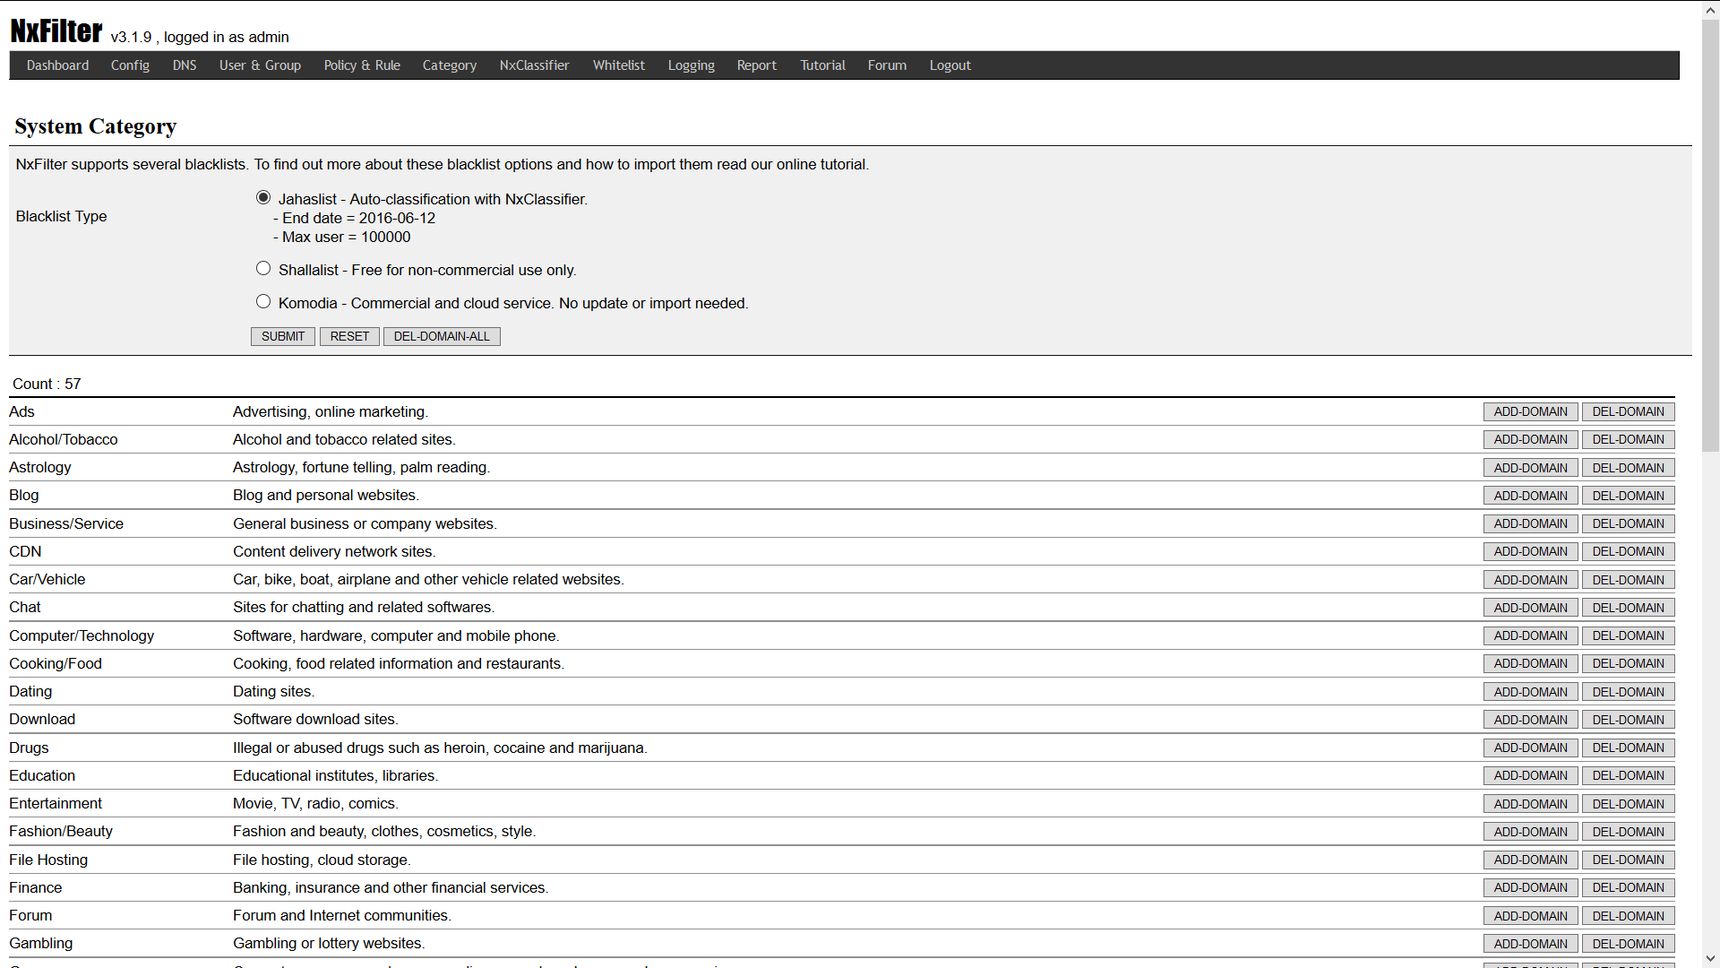Add domain to Cooking/Food category

(1530, 664)
